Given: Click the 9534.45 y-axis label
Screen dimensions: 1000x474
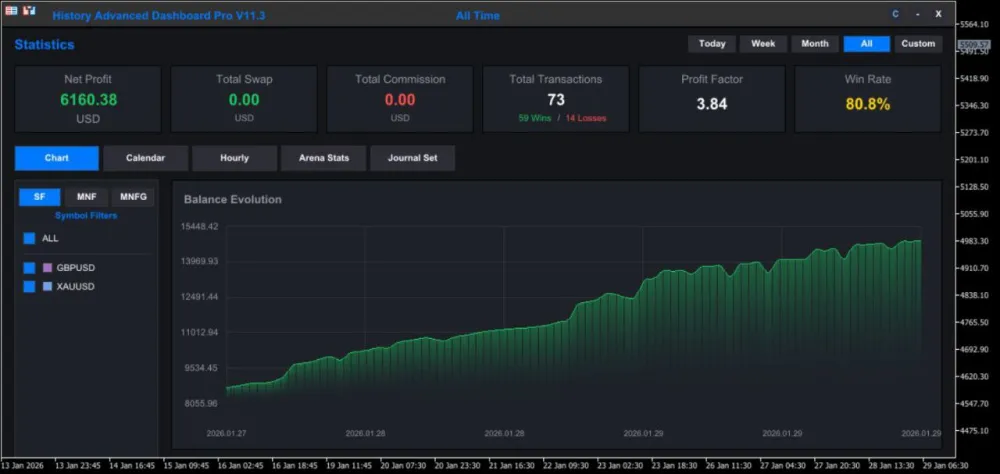Looking at the screenshot, I should tap(202, 368).
